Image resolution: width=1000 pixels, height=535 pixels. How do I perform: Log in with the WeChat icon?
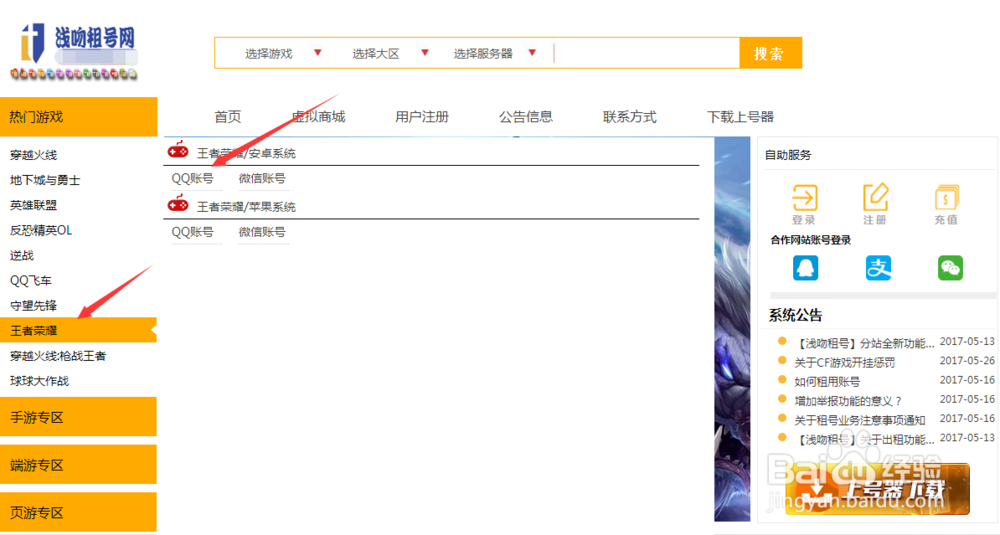950,268
